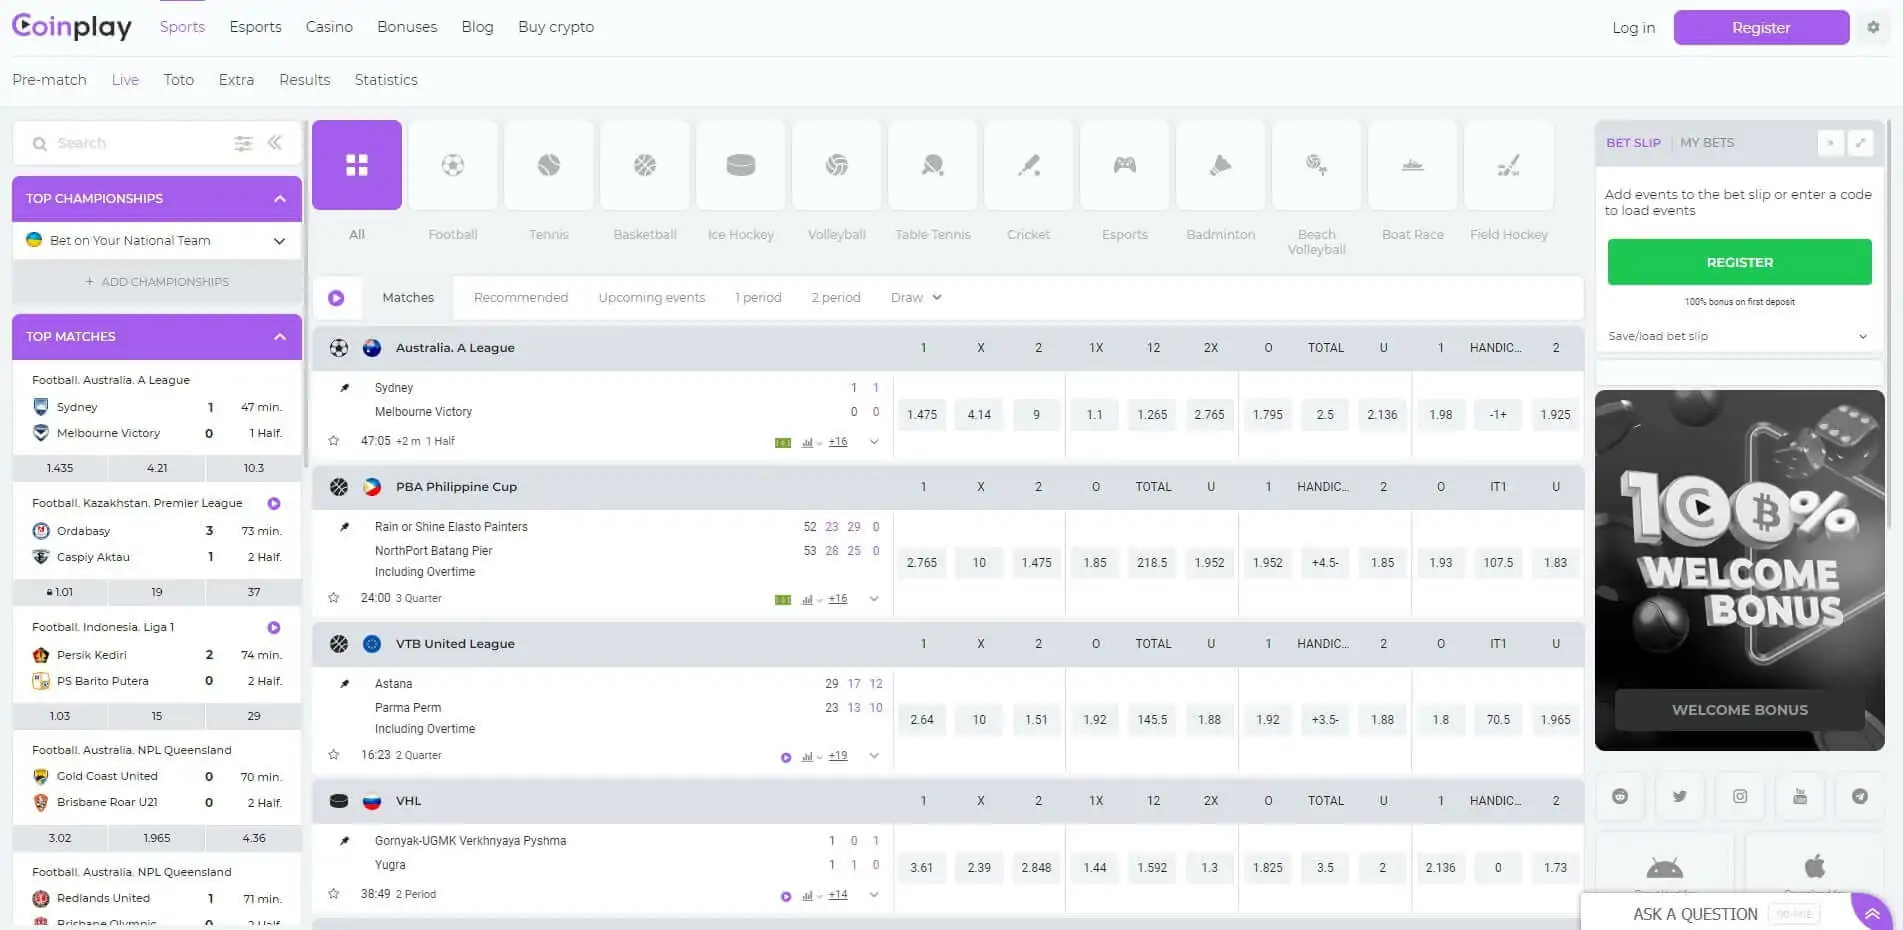This screenshot has height=930, width=1903.
Task: Open the Esports category icon
Action: pos(1124,165)
